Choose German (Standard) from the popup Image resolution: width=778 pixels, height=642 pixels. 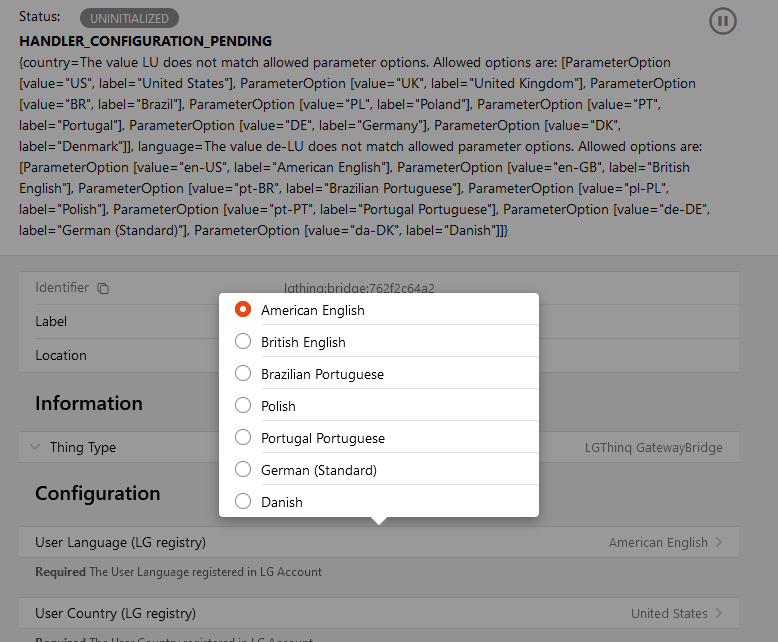point(243,470)
